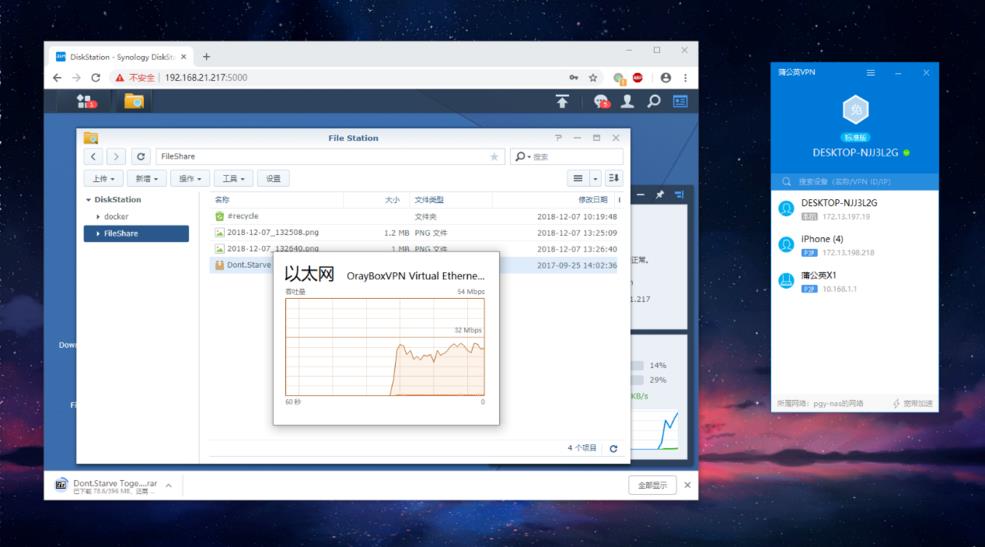Expand the docker folder arrow

(x=98, y=217)
